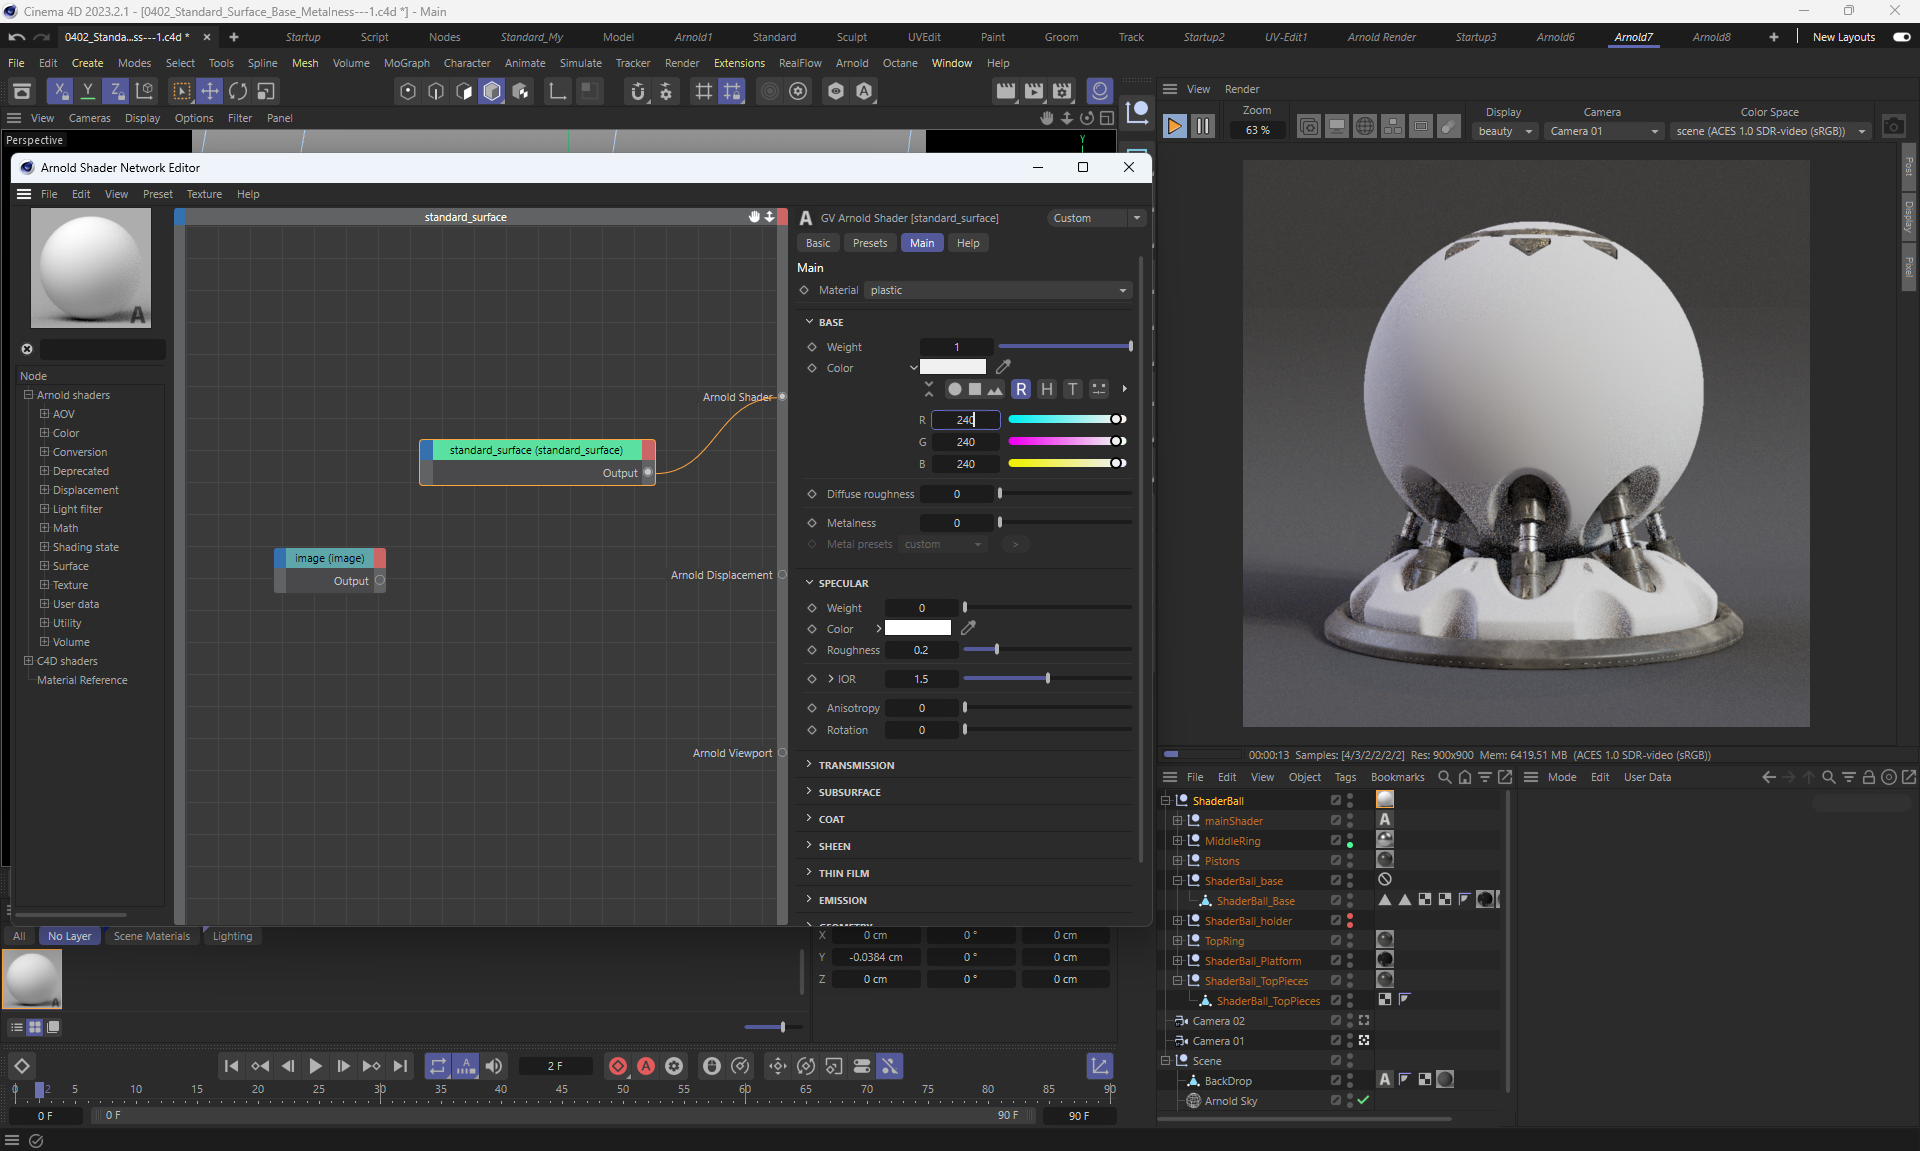Start the Arnold IPR render with play

point(1175,127)
